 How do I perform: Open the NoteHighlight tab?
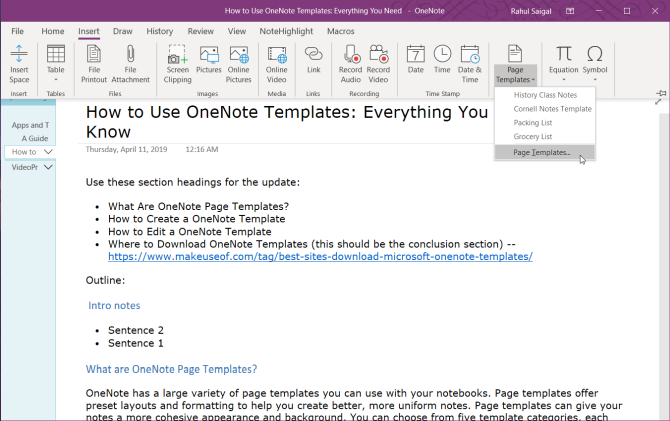(x=286, y=31)
